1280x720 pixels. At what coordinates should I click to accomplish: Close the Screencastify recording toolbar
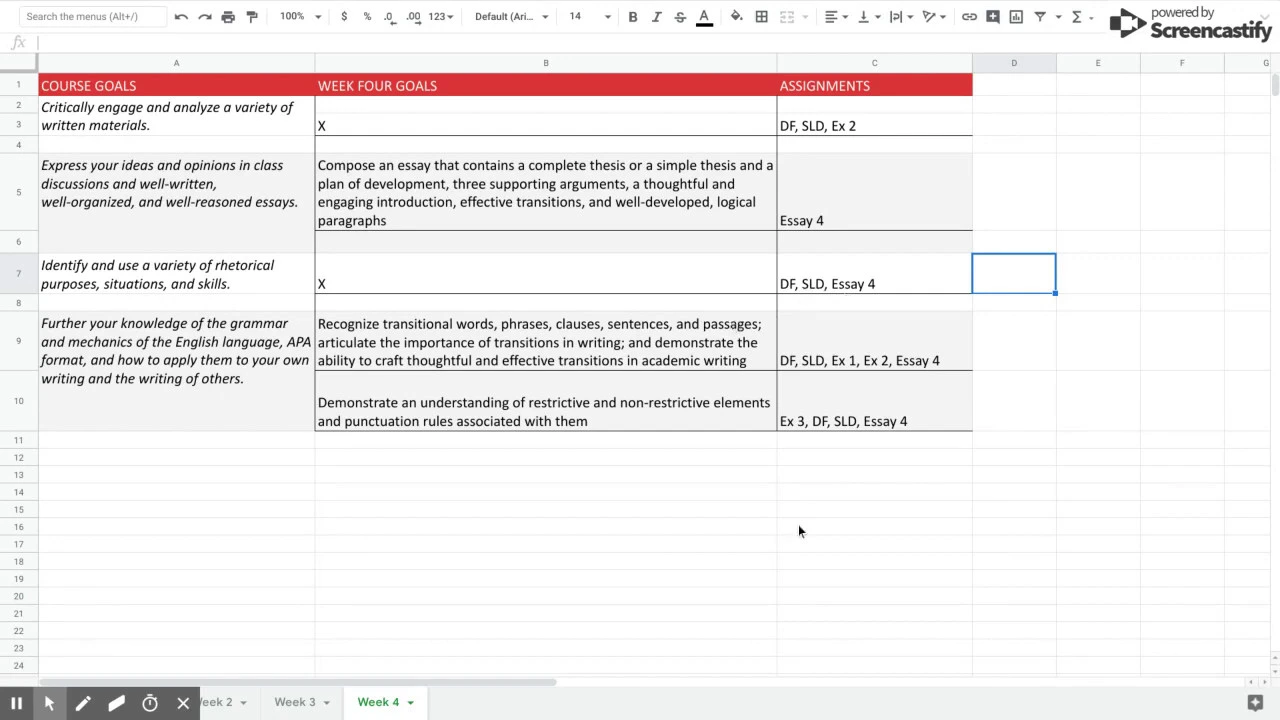pyautogui.click(x=183, y=703)
